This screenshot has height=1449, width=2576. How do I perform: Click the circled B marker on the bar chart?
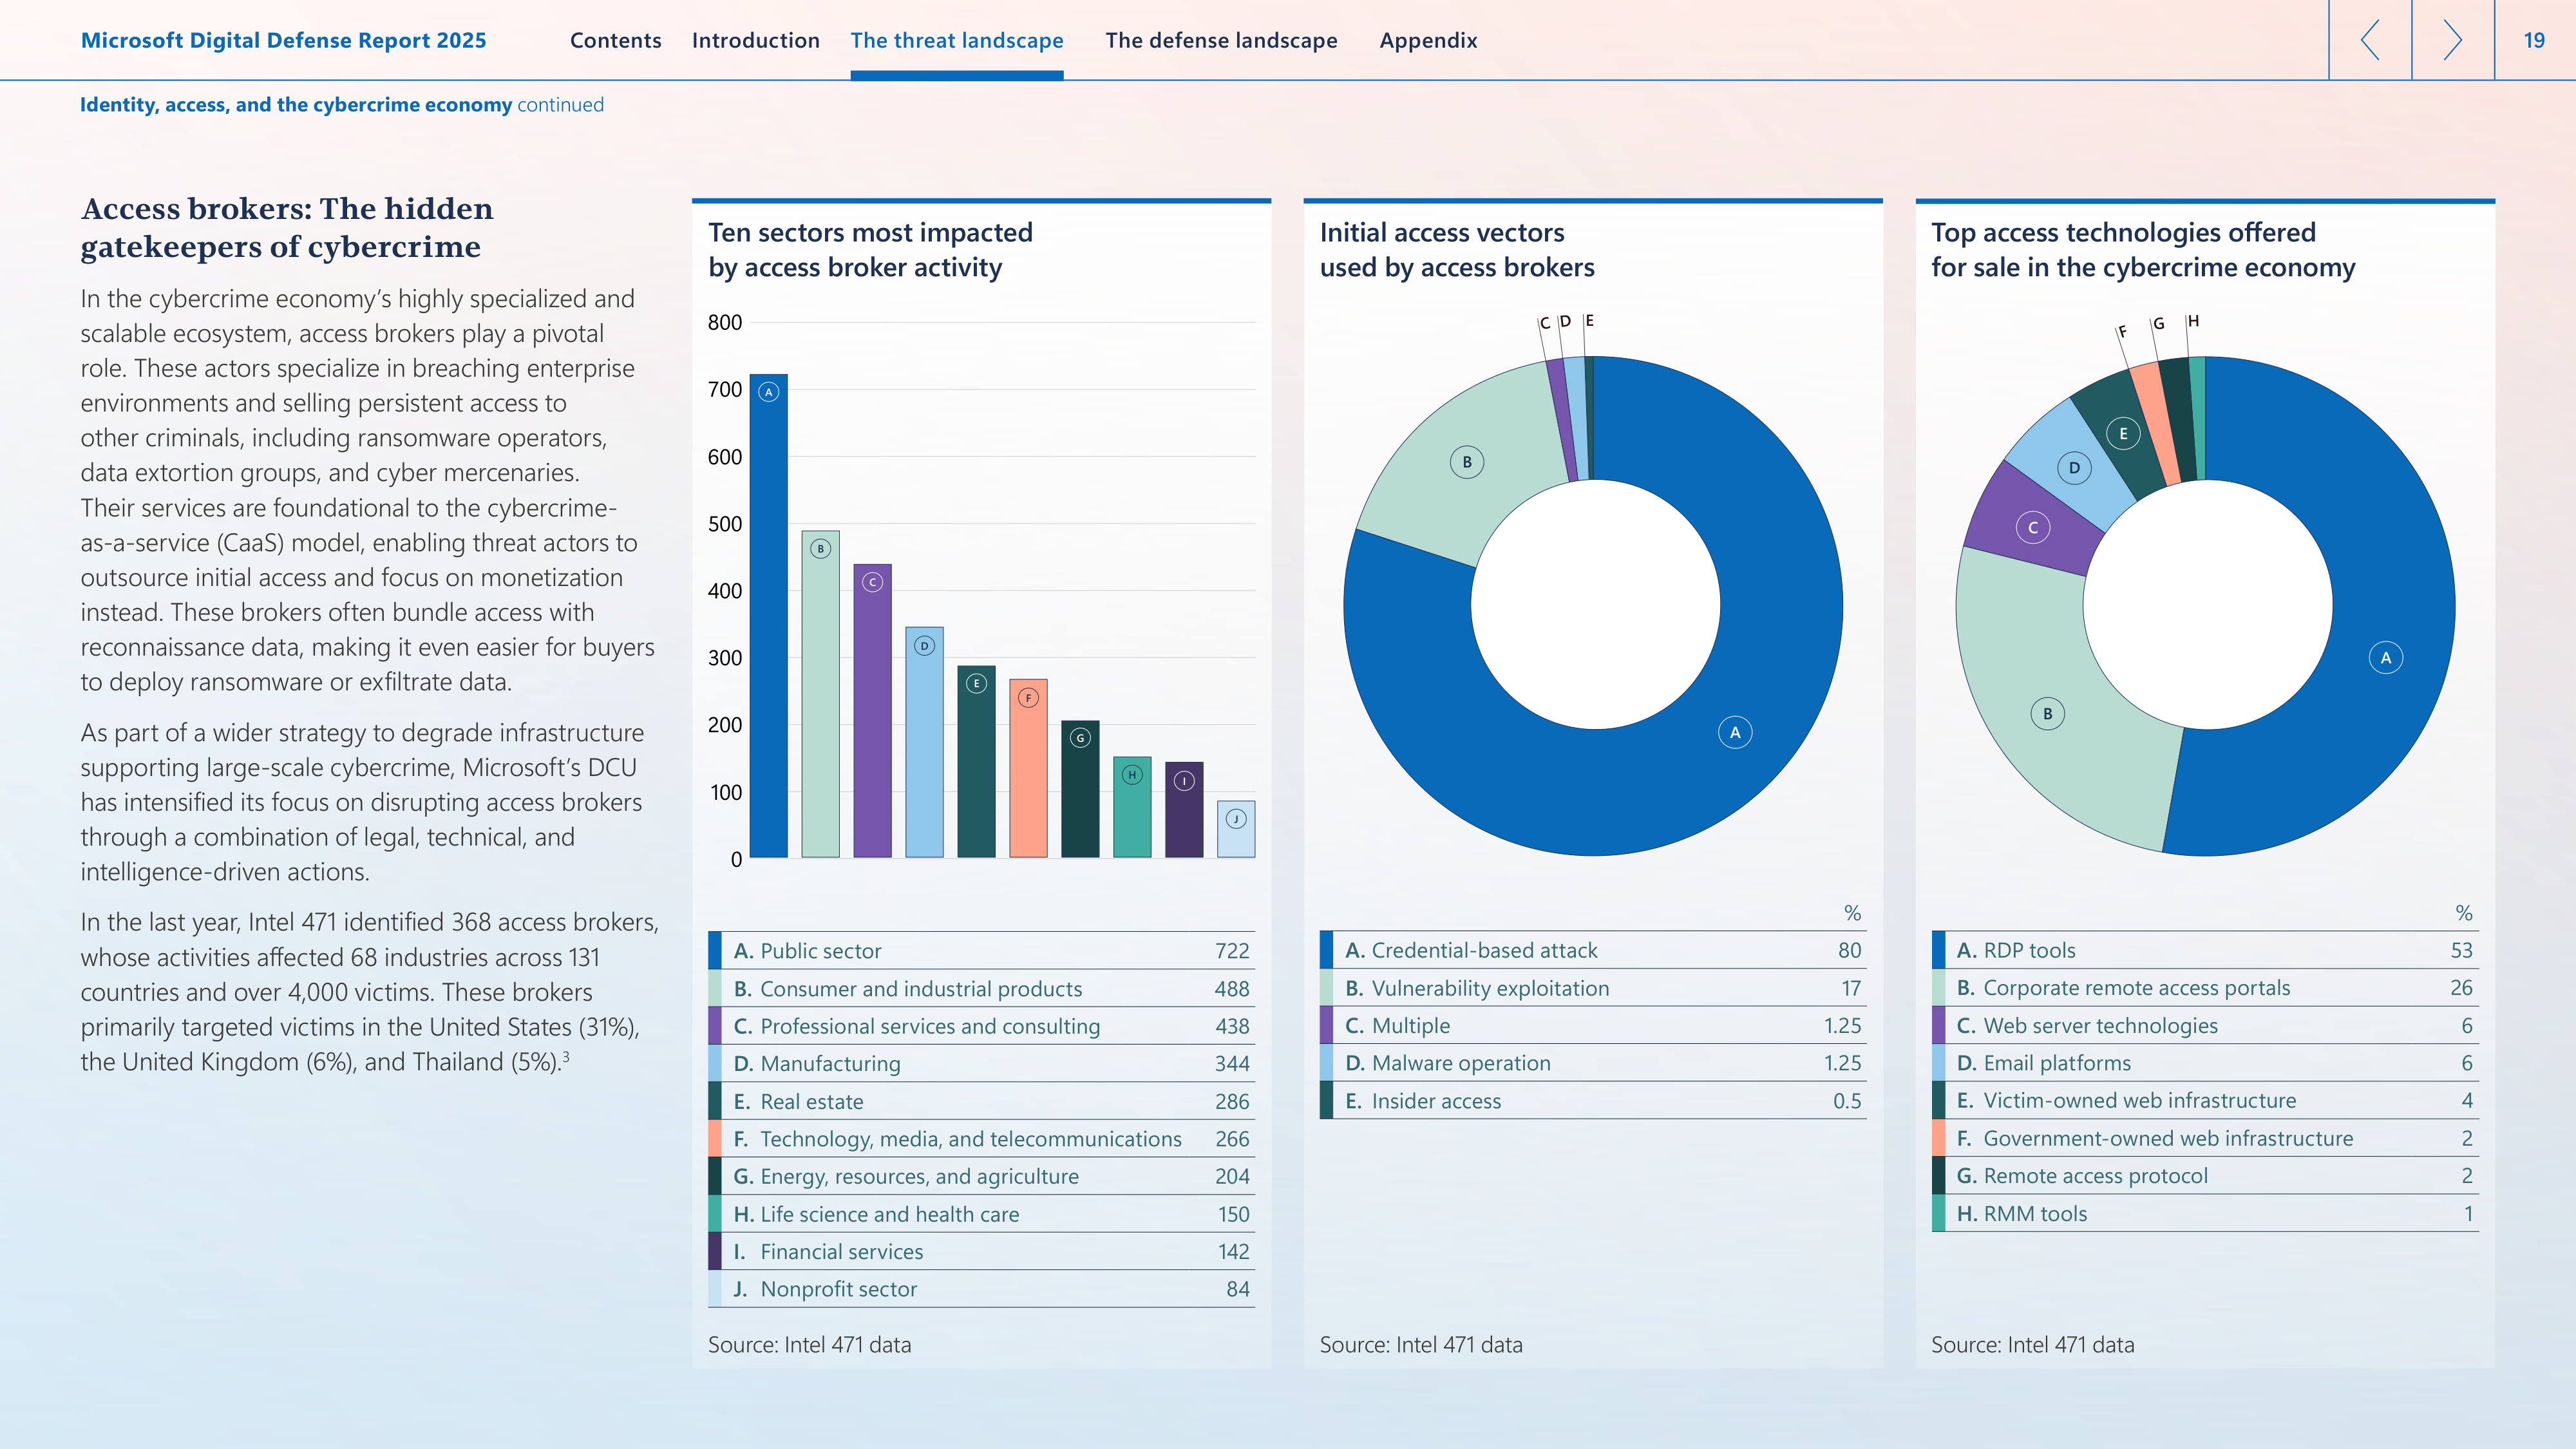820,549
